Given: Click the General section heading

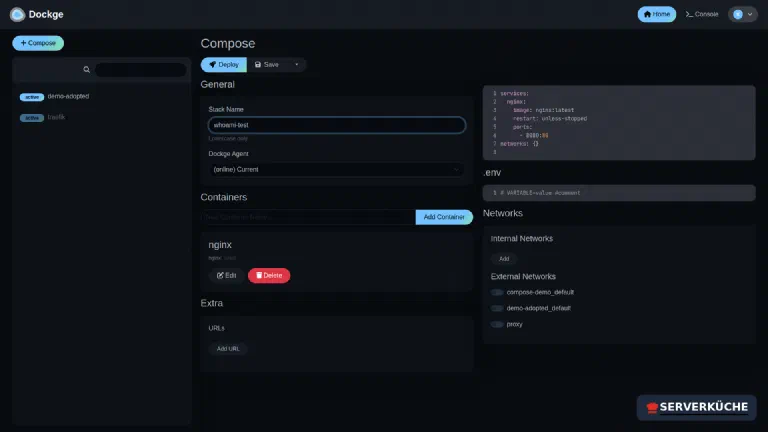Looking at the screenshot, I should point(217,85).
